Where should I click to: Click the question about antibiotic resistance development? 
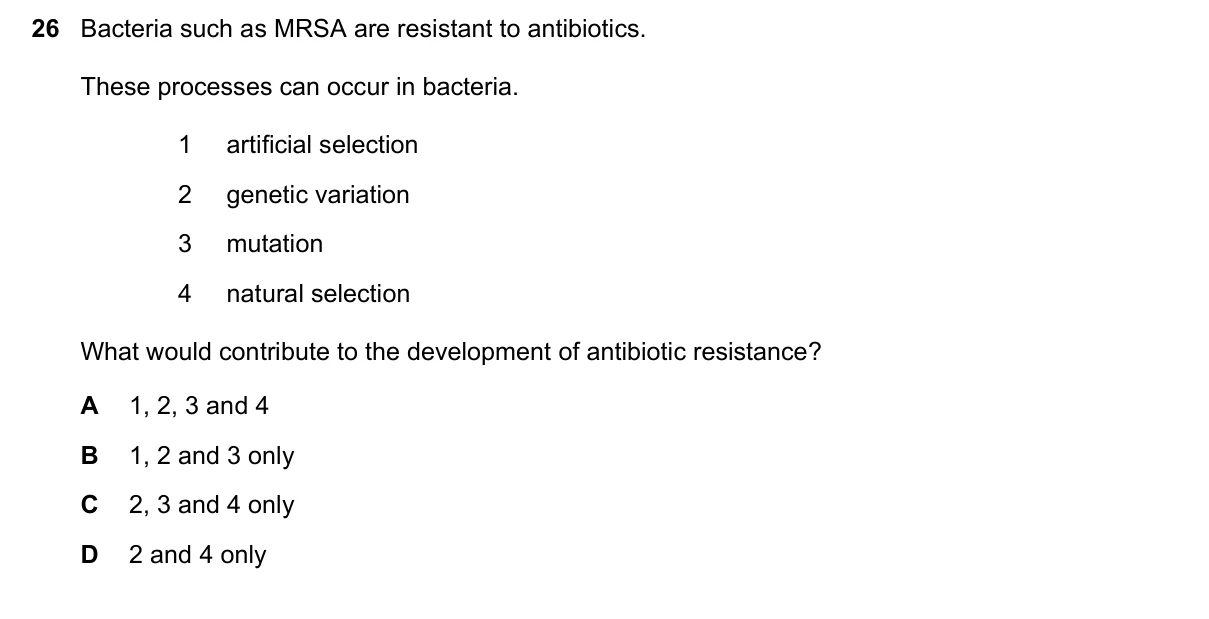tap(450, 353)
